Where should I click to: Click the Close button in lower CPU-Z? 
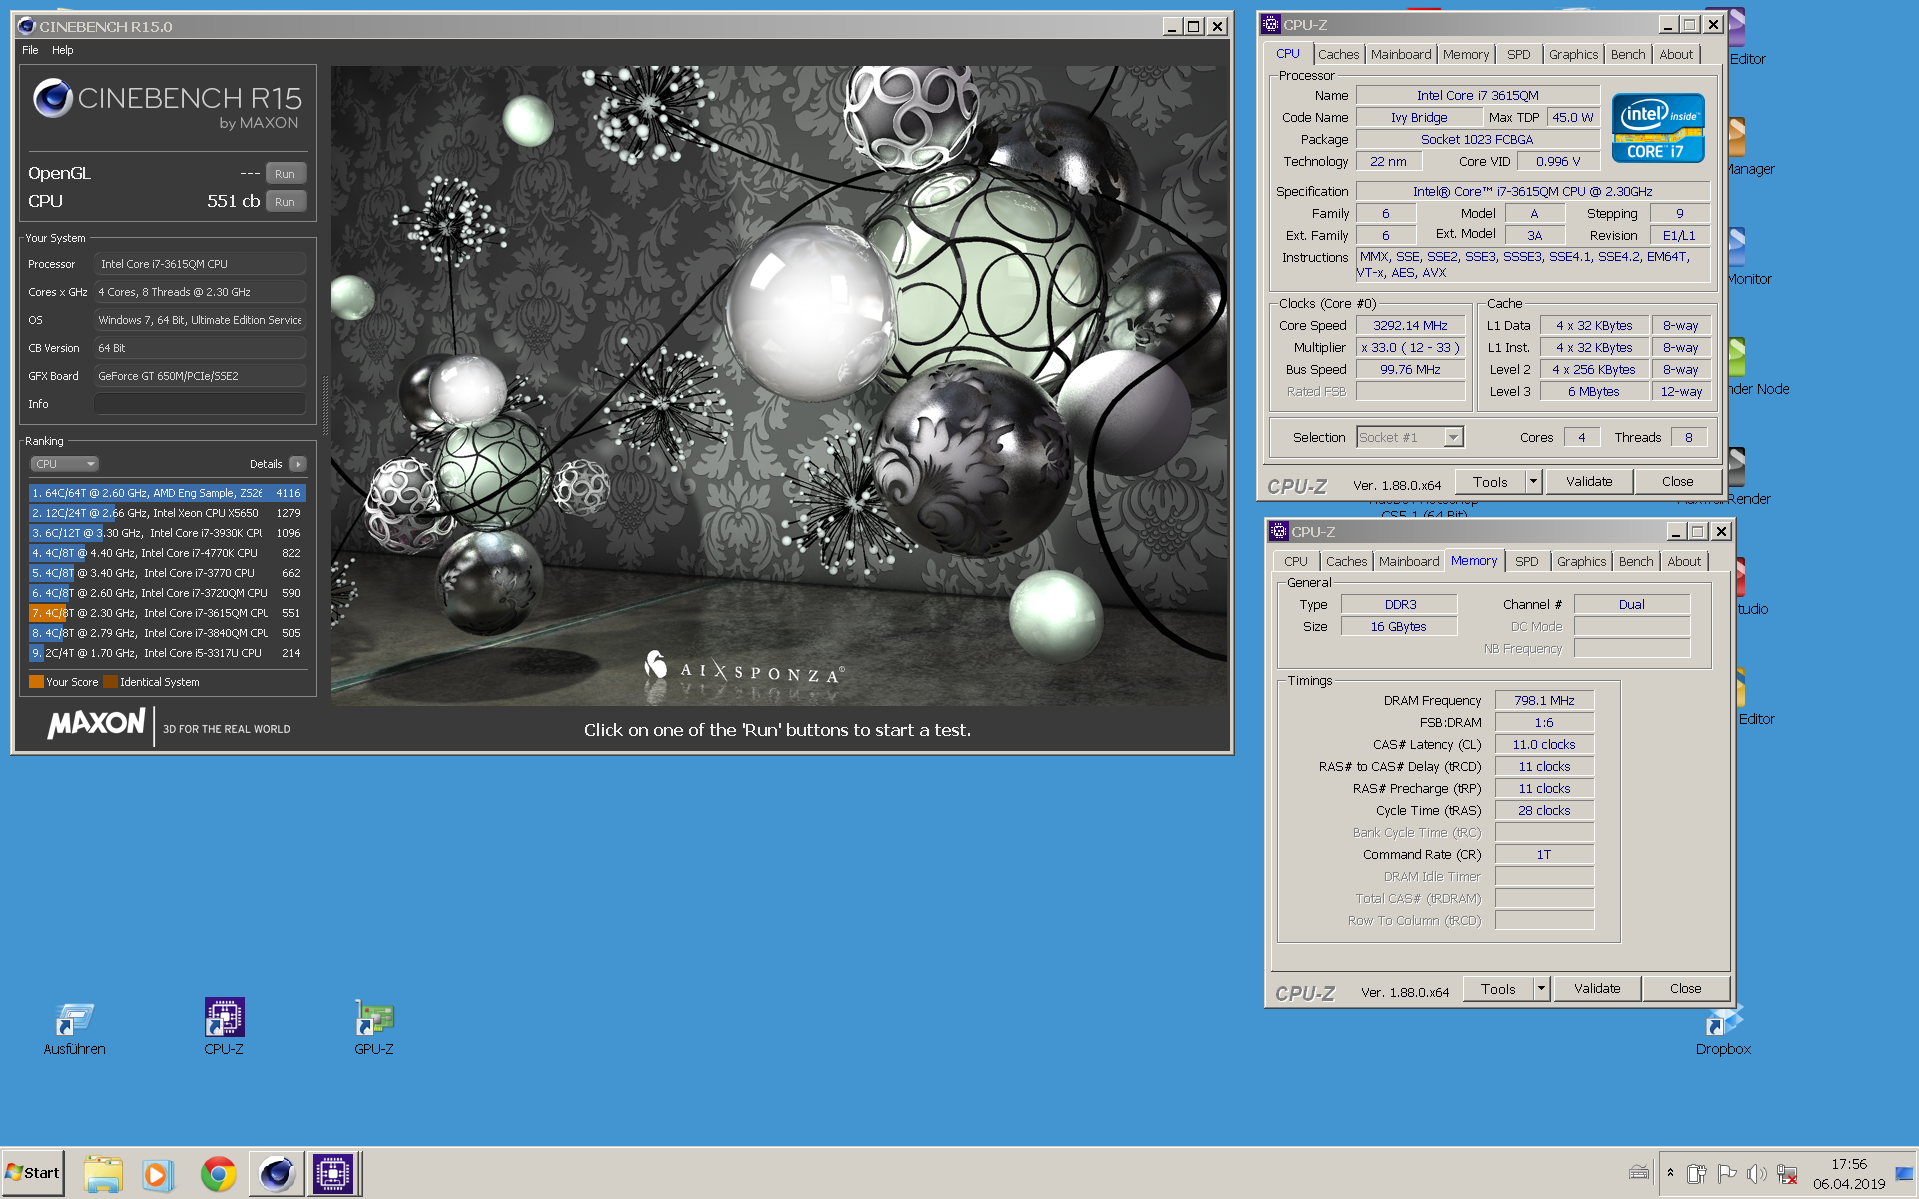(x=1685, y=989)
